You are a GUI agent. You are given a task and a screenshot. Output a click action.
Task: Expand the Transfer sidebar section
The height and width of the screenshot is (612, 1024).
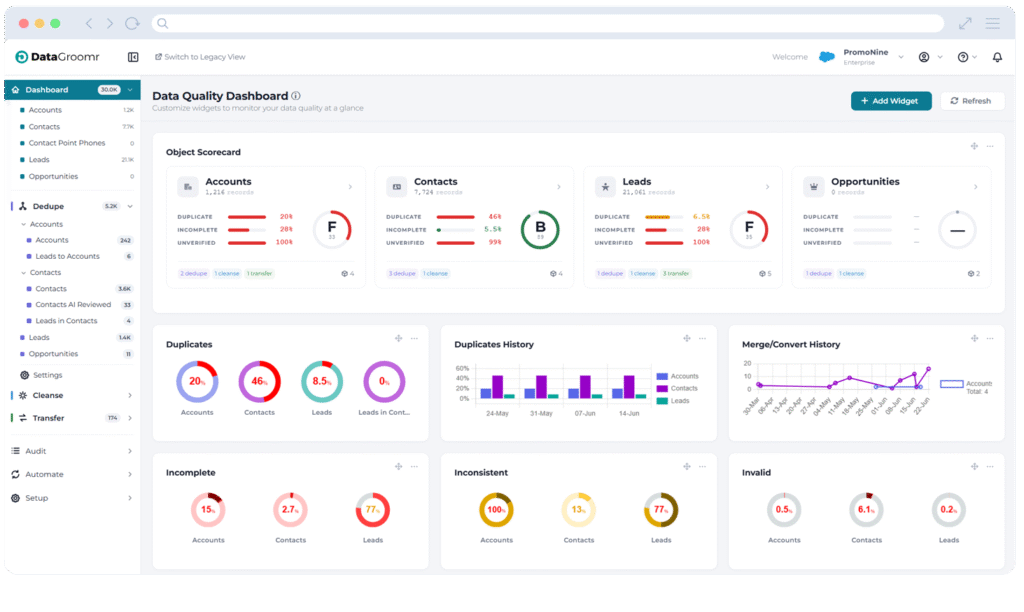pos(130,418)
